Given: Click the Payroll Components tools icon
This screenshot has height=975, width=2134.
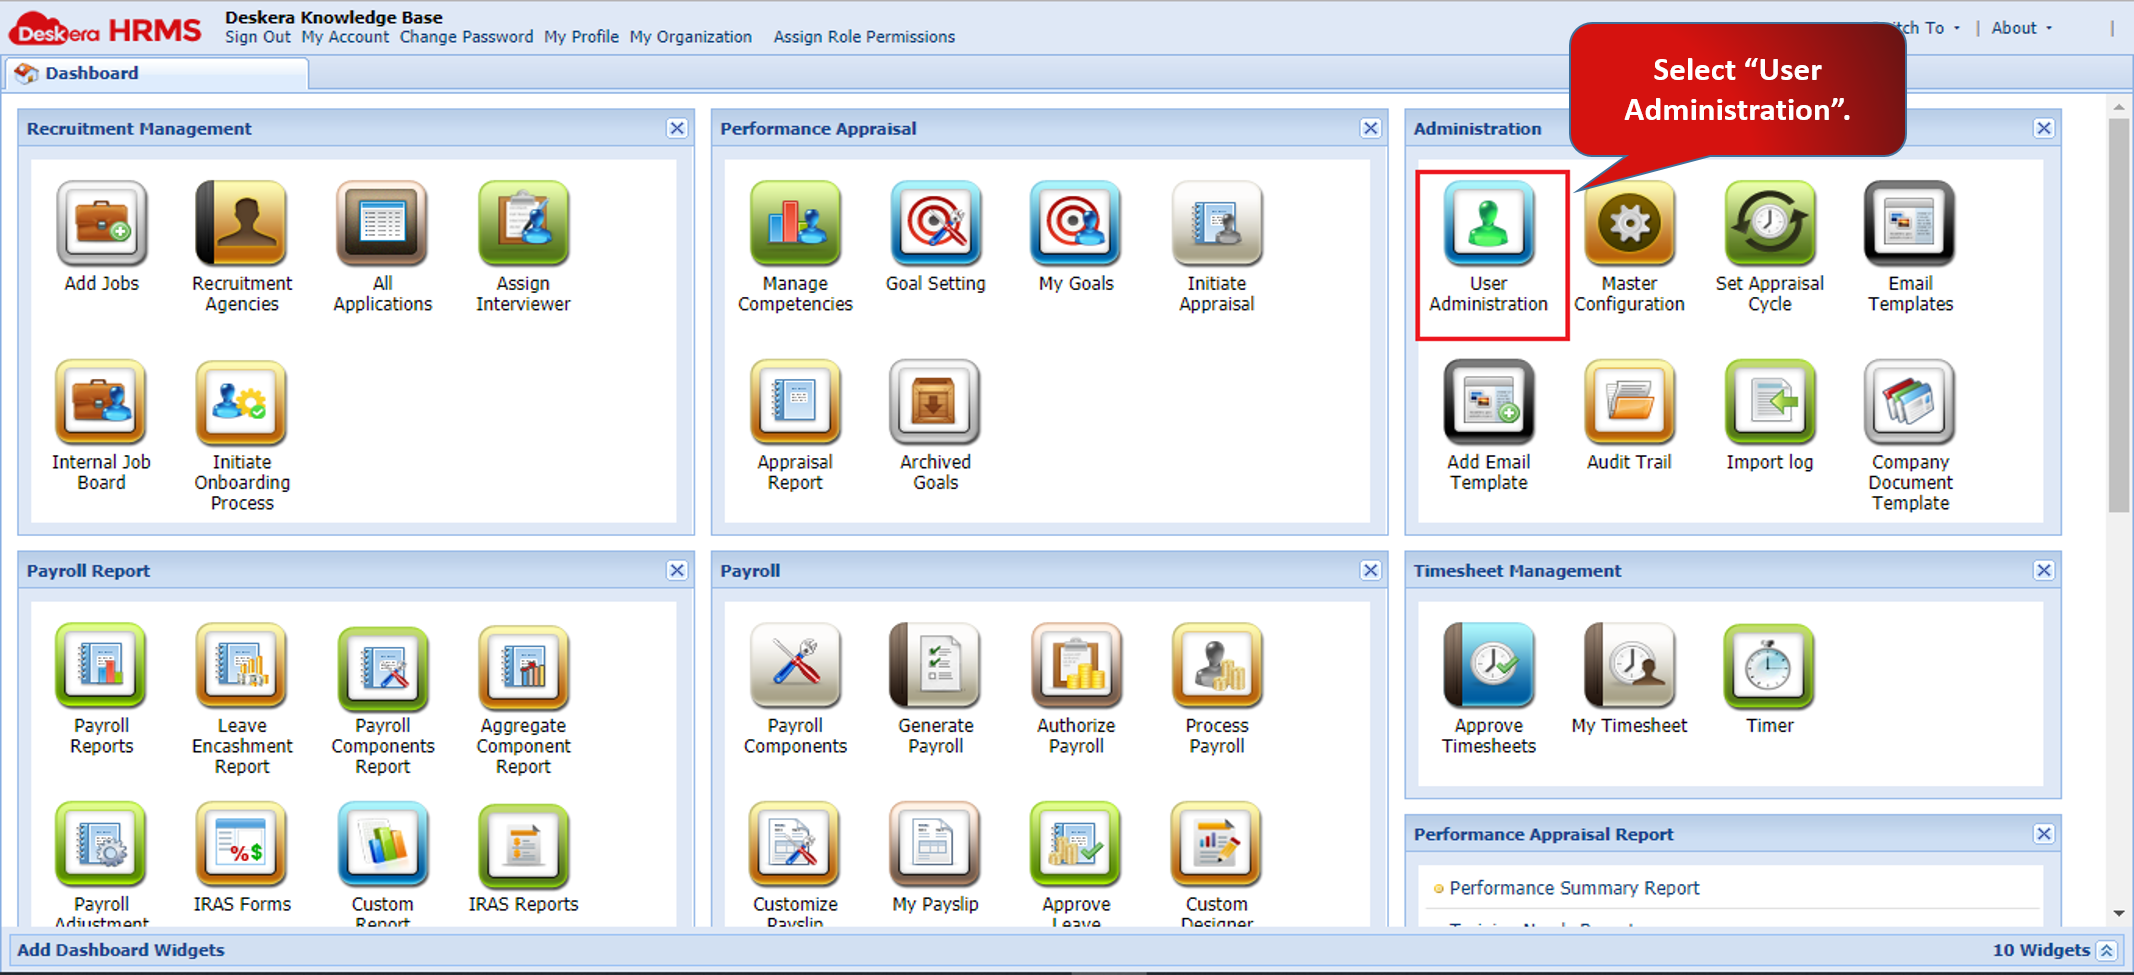Looking at the screenshot, I should [x=795, y=665].
